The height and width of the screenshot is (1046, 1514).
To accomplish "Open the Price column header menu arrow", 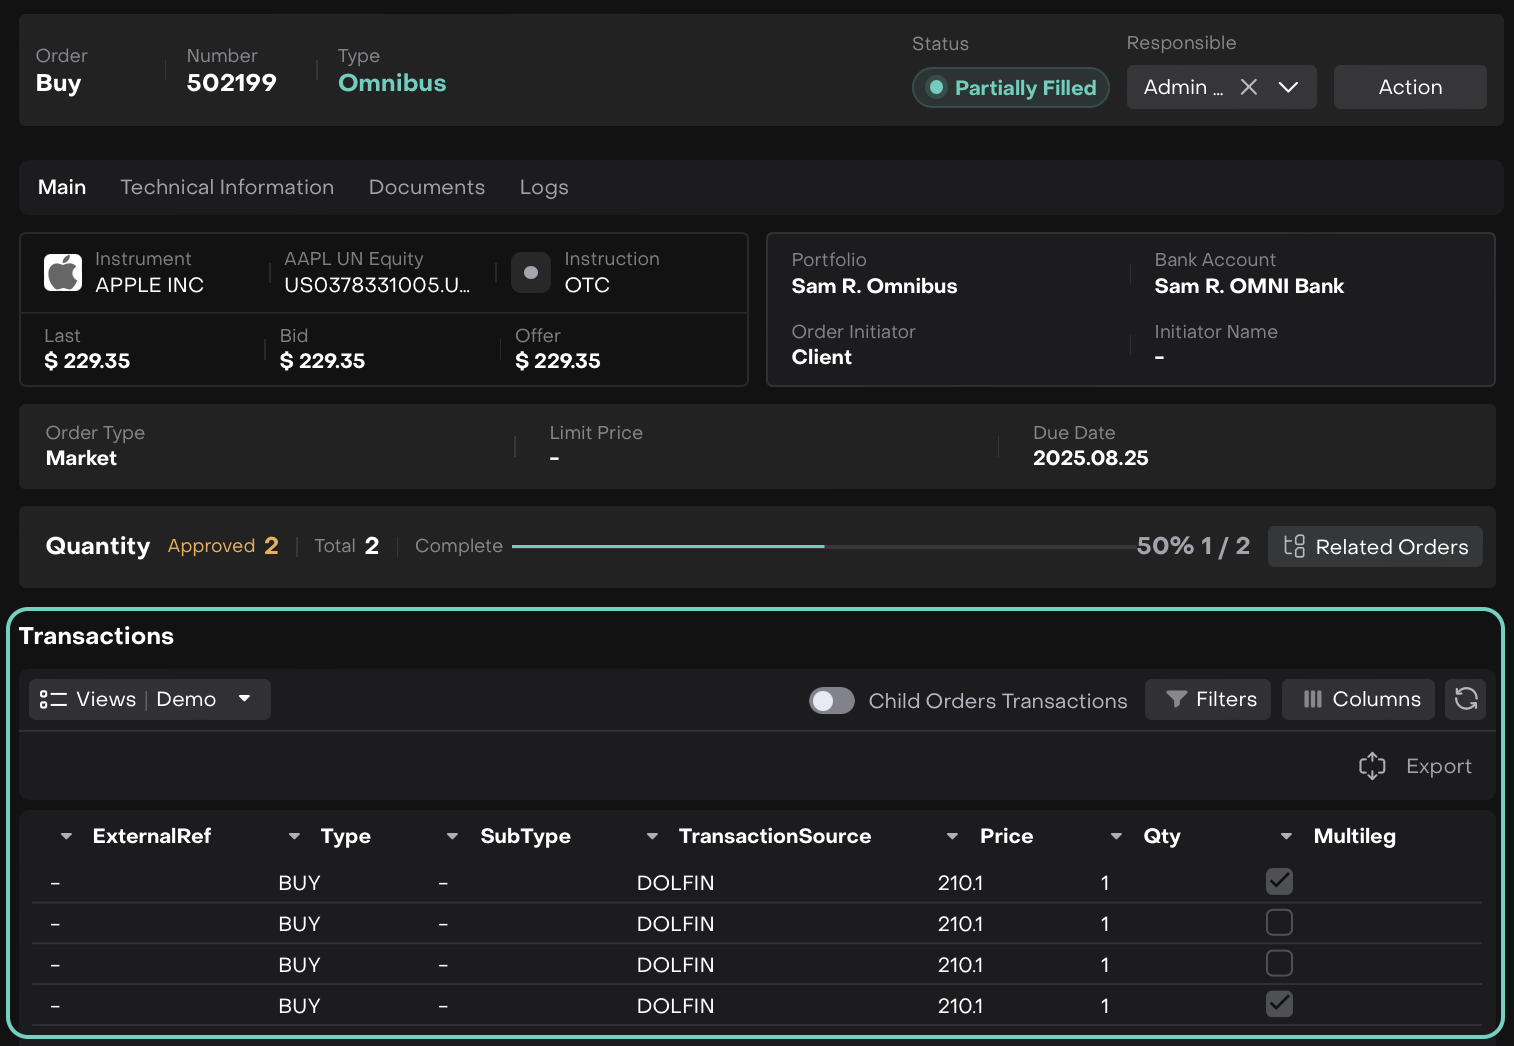I will pyautogui.click(x=952, y=836).
